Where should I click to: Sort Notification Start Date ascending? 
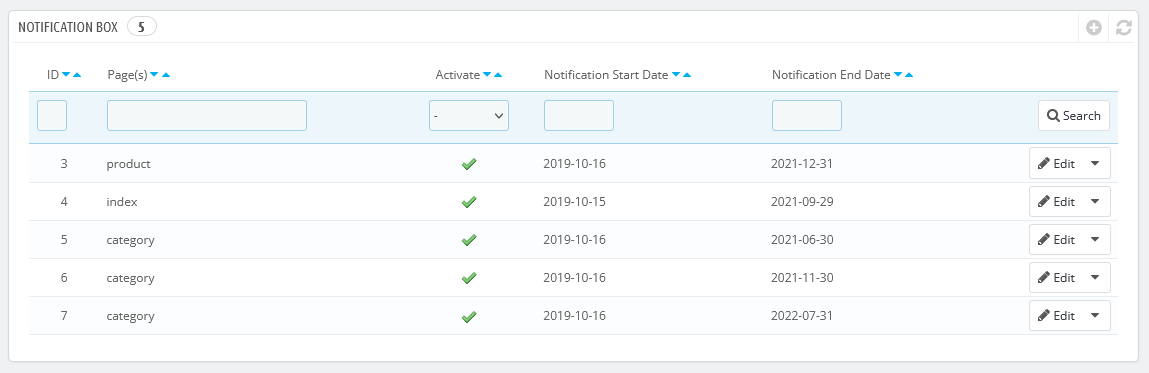[x=687, y=75]
